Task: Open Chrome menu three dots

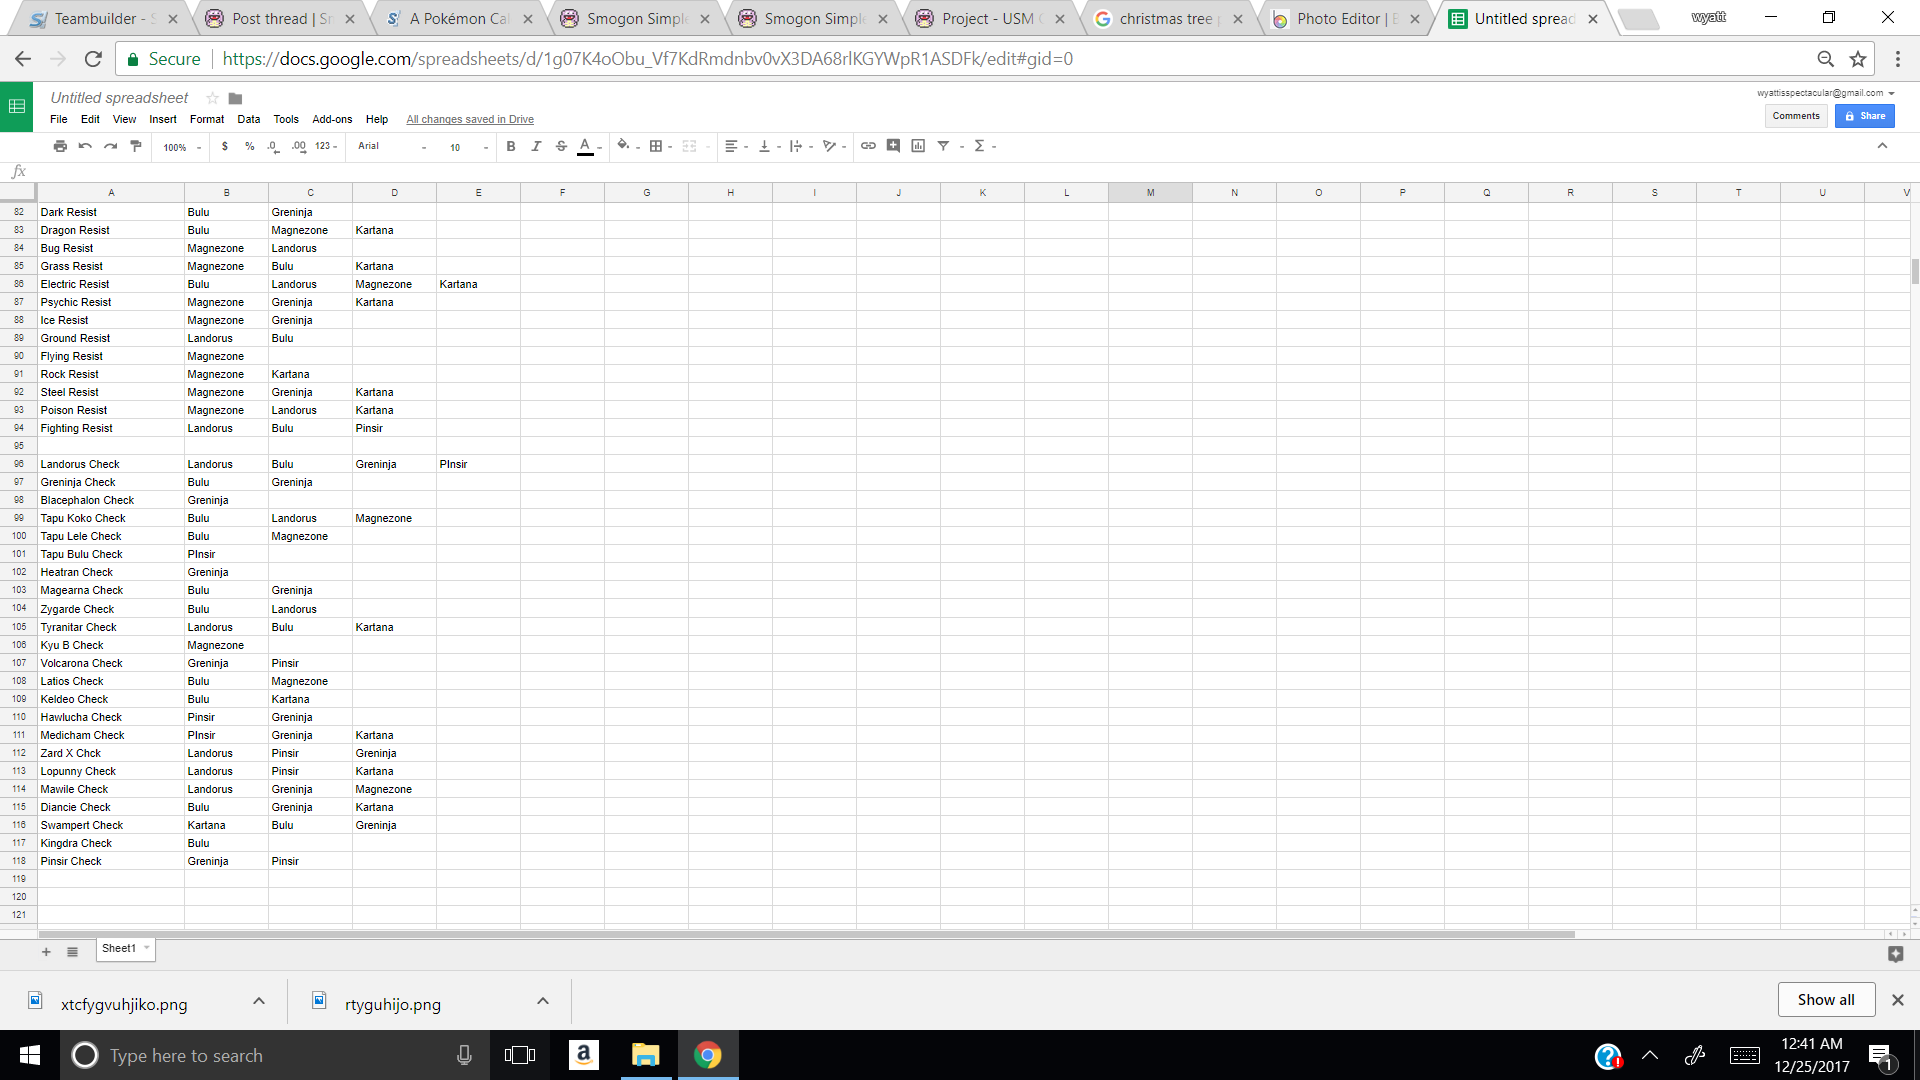Action: pos(1898,59)
